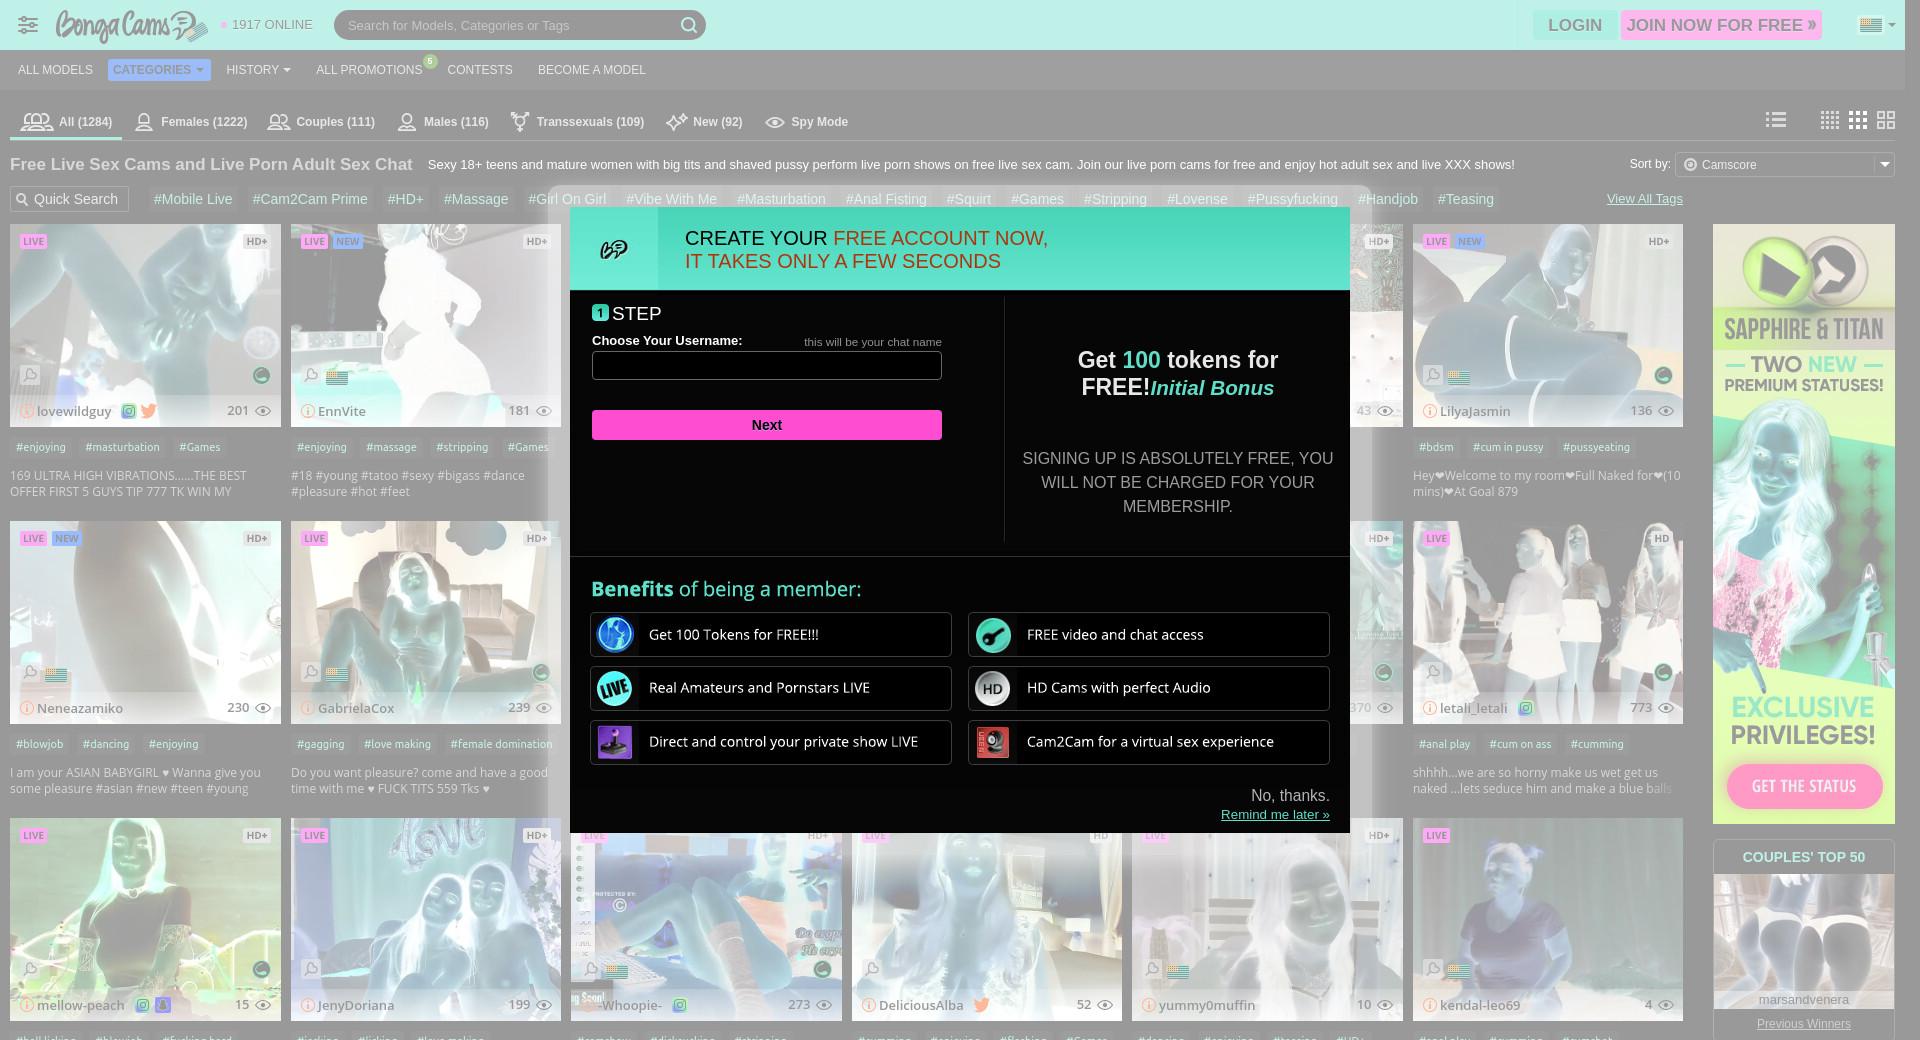The width and height of the screenshot is (1920, 1040).
Task: Switch to Spy Mode tab
Action: [806, 122]
